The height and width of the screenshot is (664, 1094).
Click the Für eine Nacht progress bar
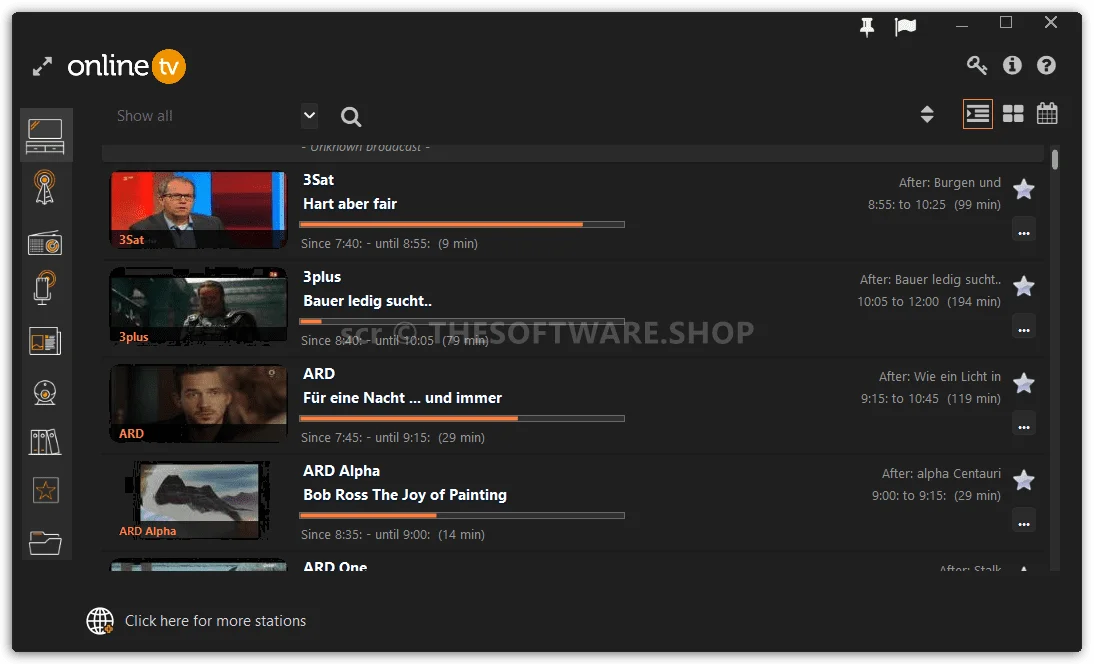[x=462, y=418]
